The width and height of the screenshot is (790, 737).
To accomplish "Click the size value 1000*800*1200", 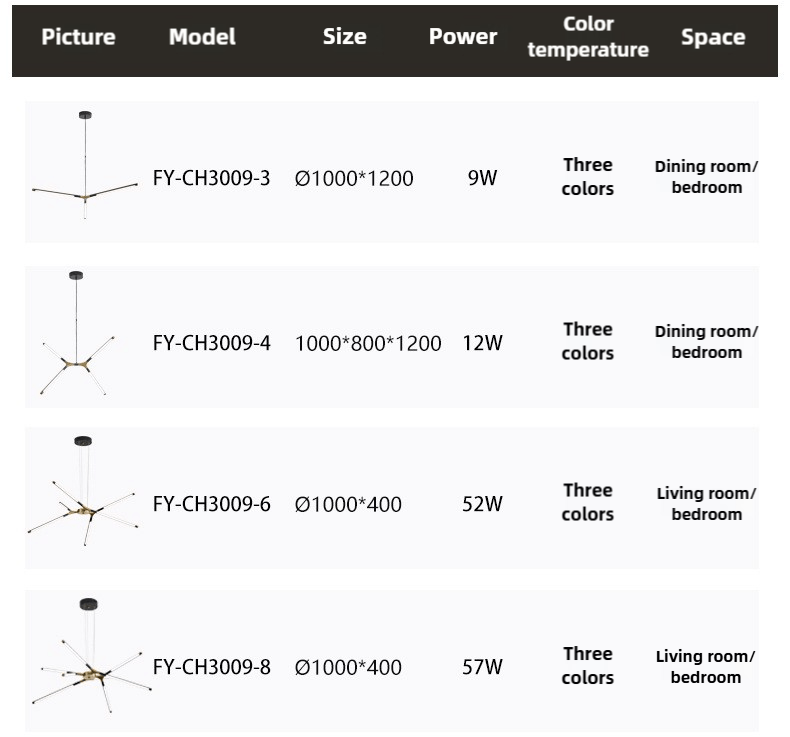I will [x=368, y=343].
